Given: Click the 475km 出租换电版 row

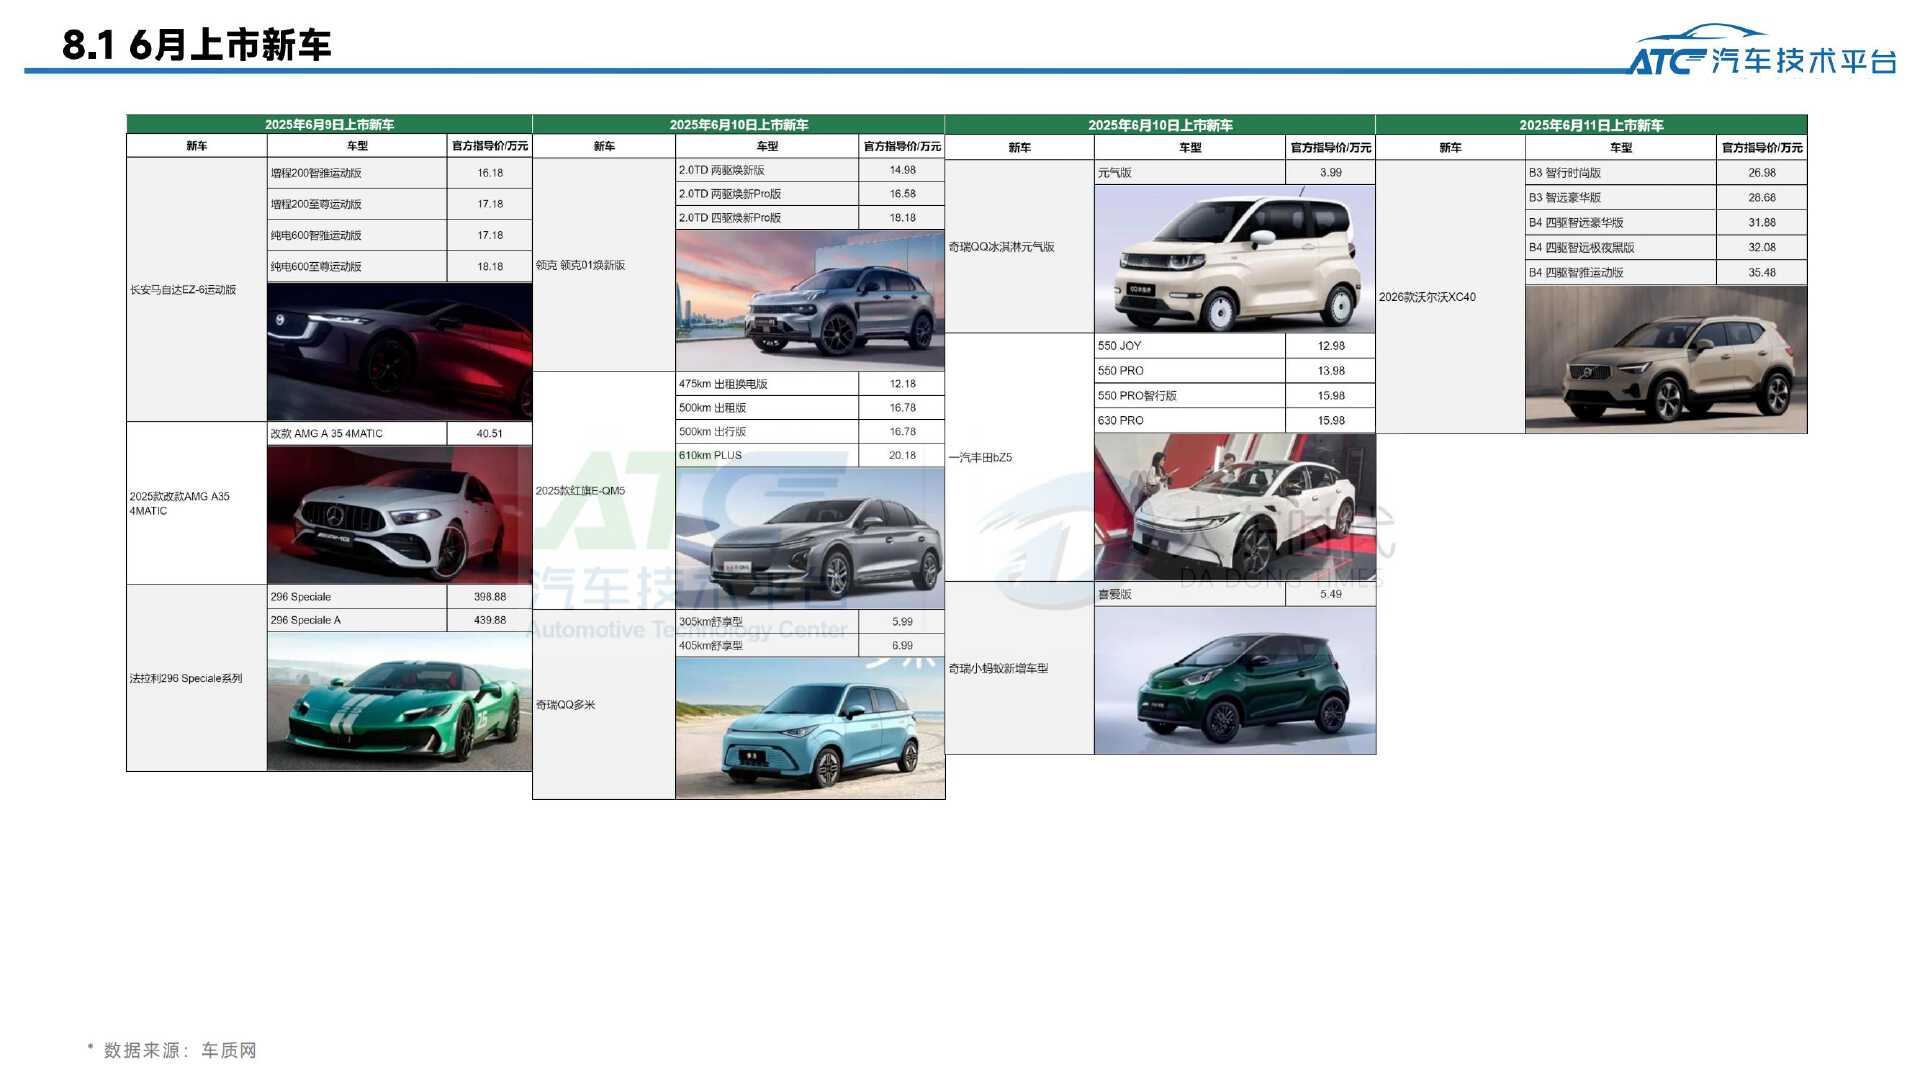Looking at the screenshot, I should tap(810, 384).
